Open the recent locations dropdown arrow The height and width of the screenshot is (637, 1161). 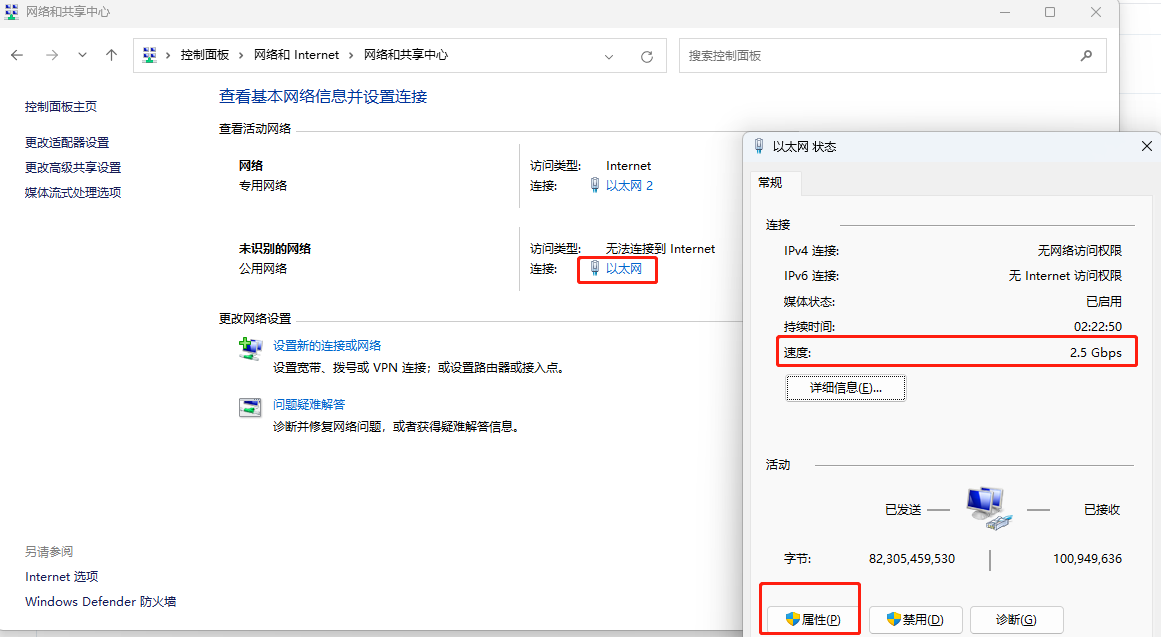click(x=82, y=56)
